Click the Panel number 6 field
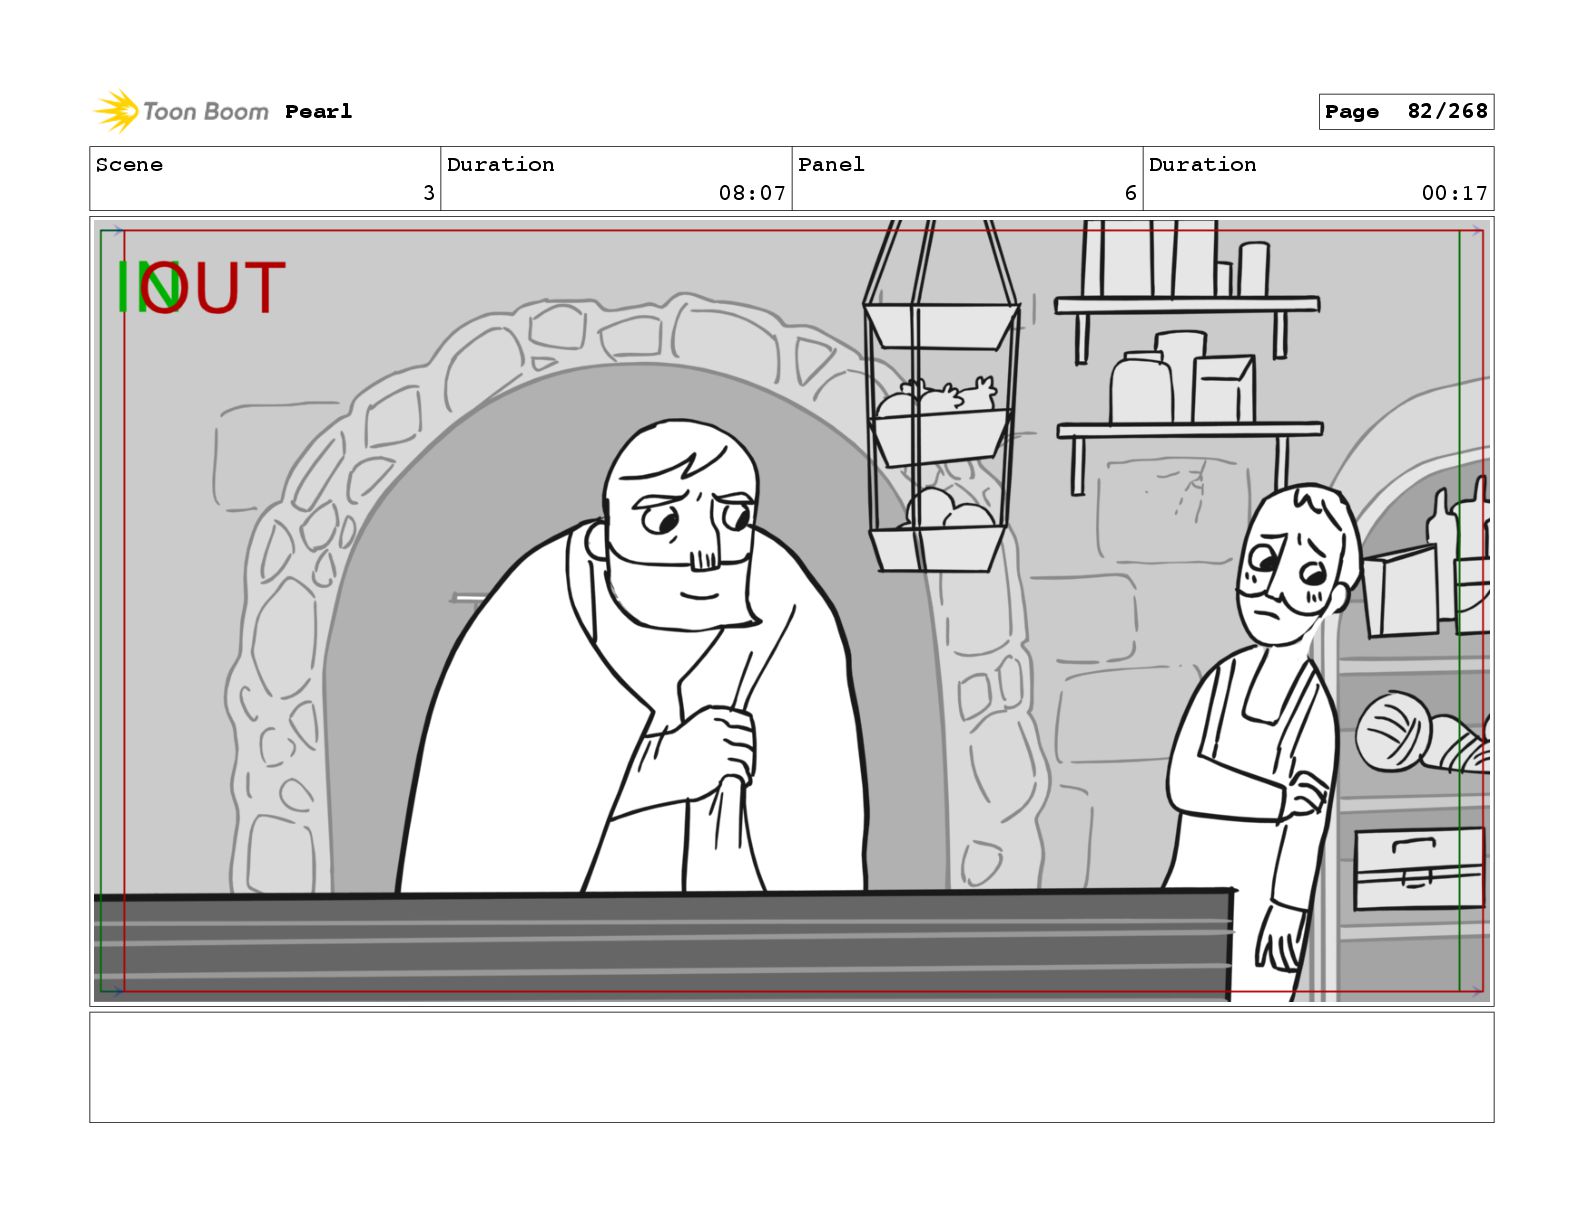Viewport: 1584px width, 1224px height. pyautogui.click(x=967, y=179)
